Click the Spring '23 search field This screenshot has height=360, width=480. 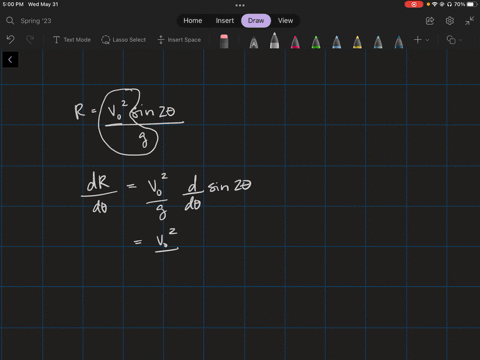[36, 21]
